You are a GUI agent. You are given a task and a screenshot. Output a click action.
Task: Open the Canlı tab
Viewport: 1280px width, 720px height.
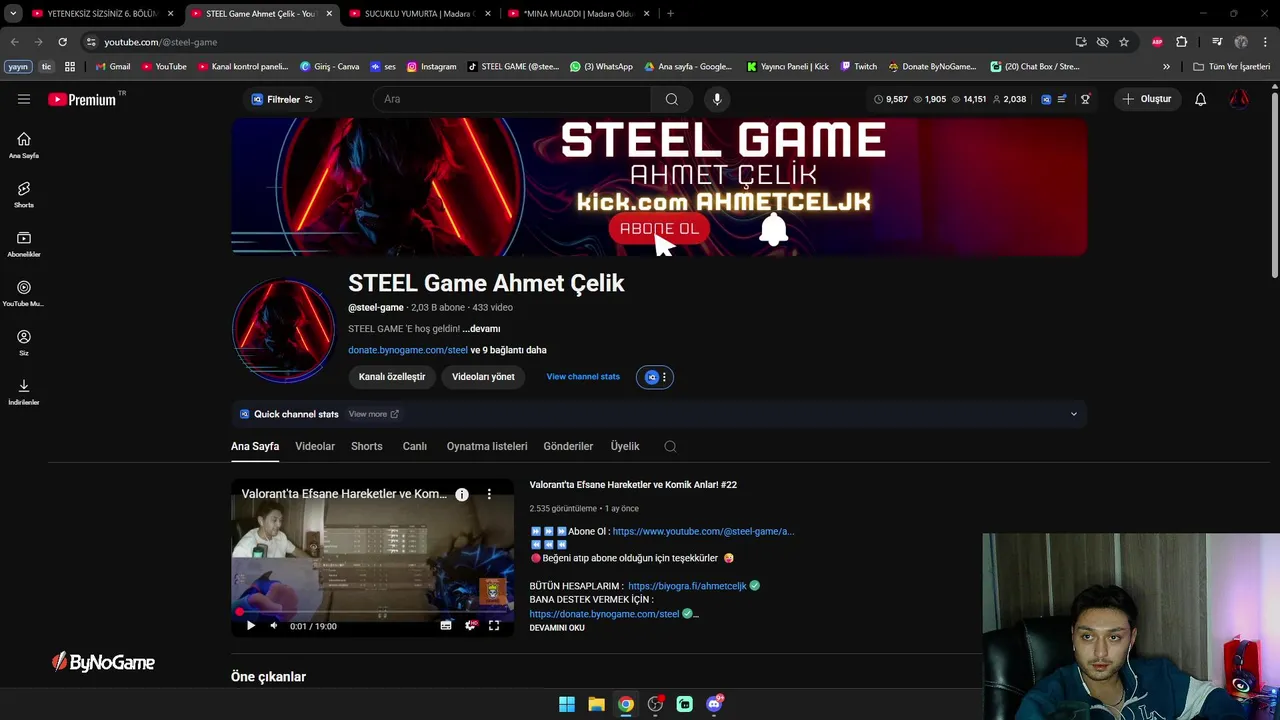coord(415,446)
